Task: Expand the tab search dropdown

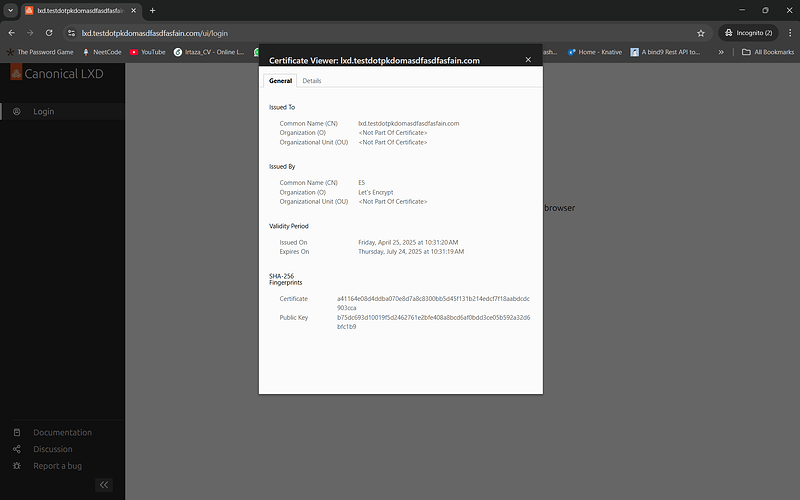Action: coord(11,10)
